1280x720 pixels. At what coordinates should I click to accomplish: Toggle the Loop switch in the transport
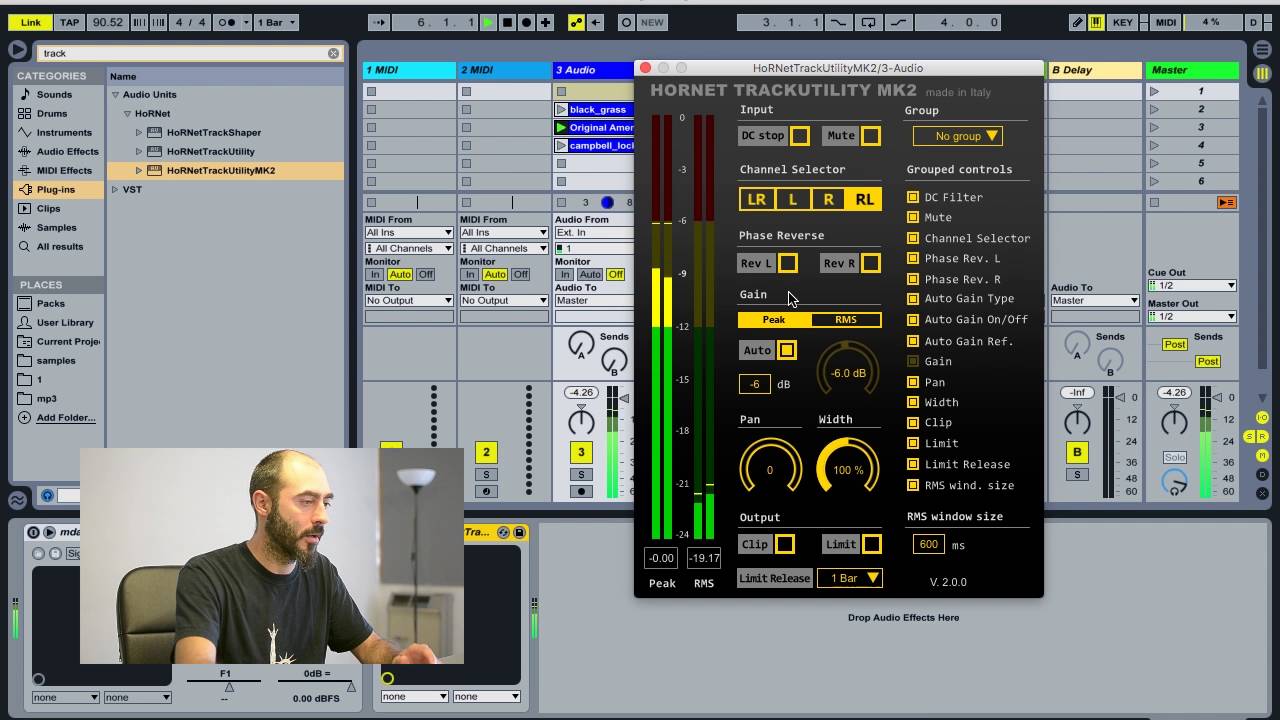point(868,22)
